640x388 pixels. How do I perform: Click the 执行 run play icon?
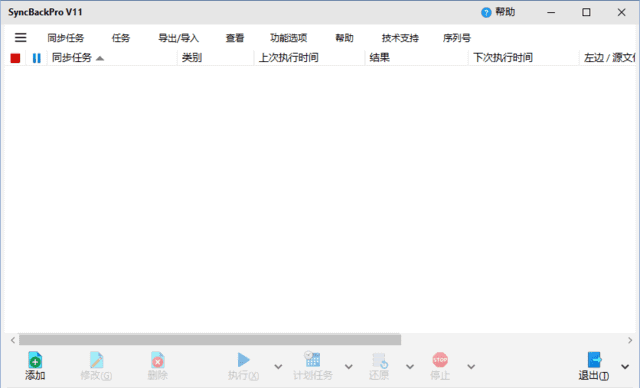point(244,360)
